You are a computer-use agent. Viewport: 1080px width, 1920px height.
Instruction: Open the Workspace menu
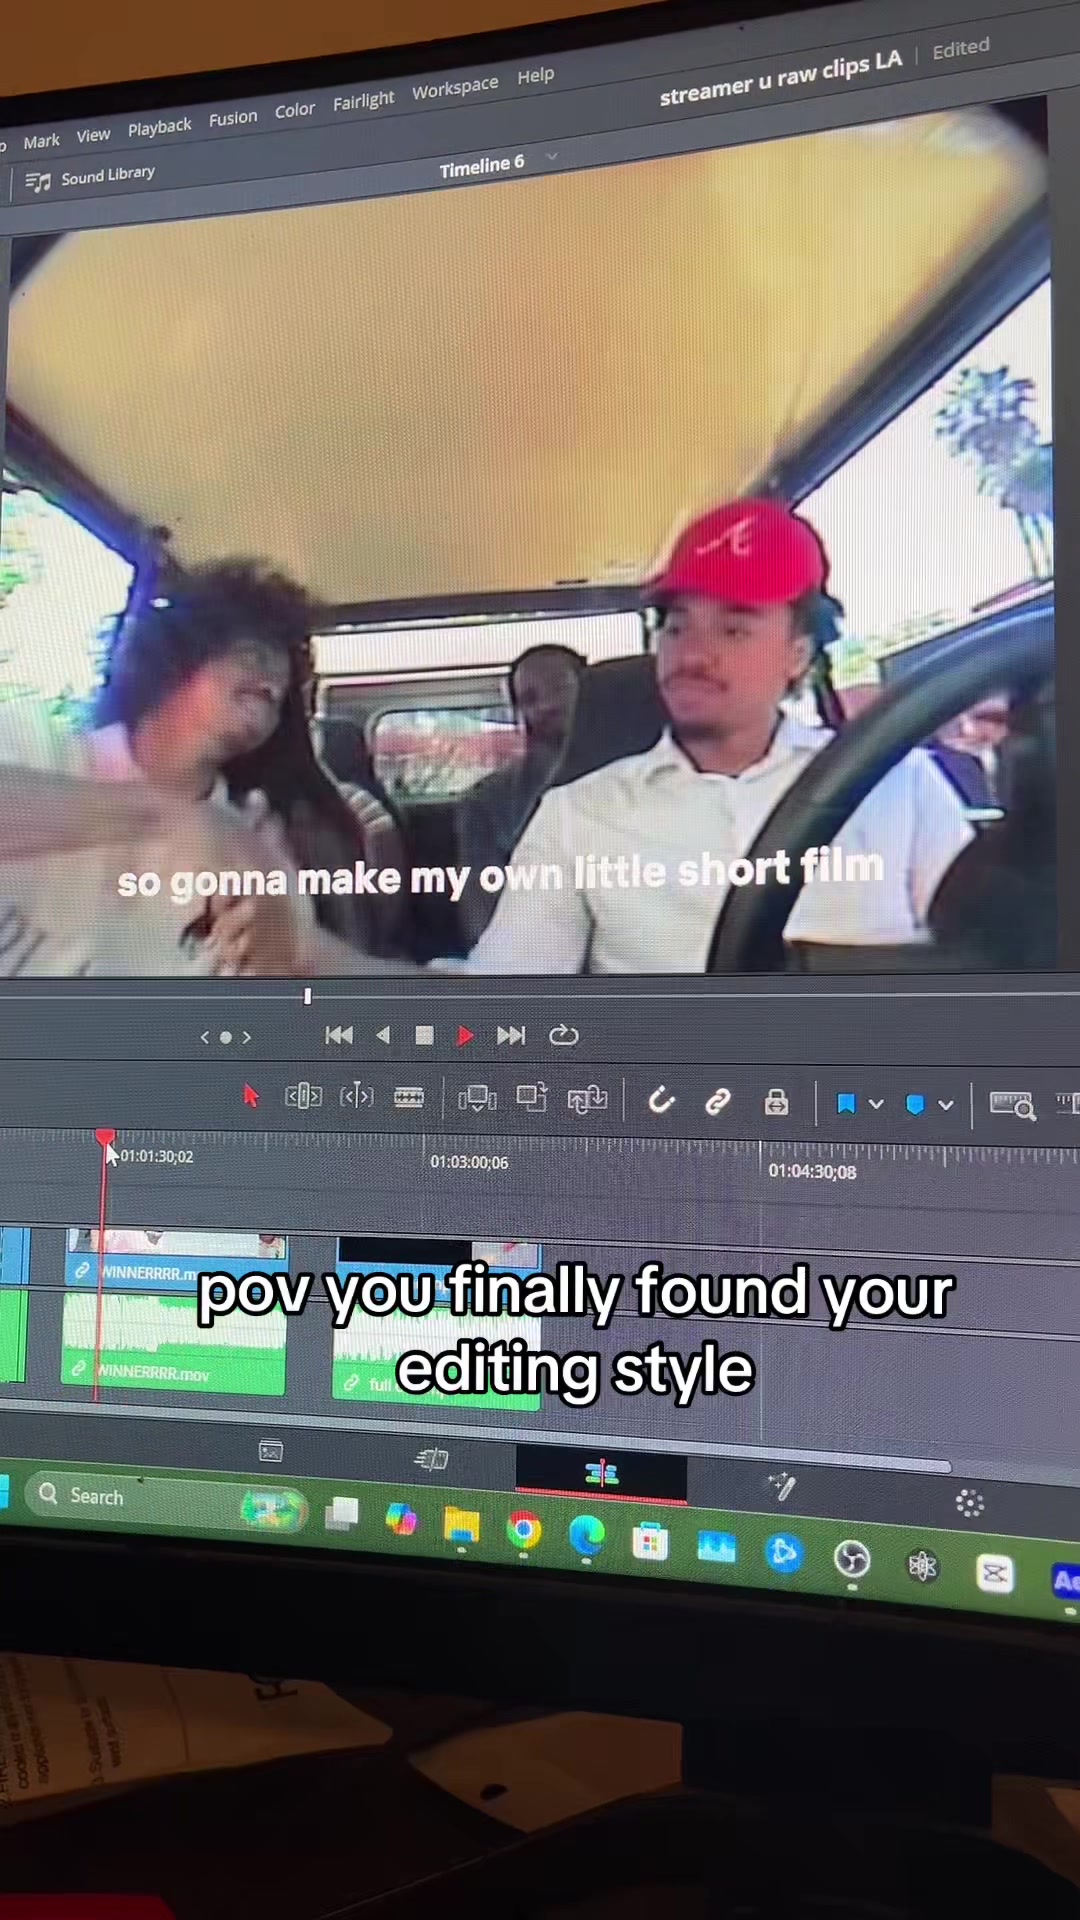tap(455, 88)
